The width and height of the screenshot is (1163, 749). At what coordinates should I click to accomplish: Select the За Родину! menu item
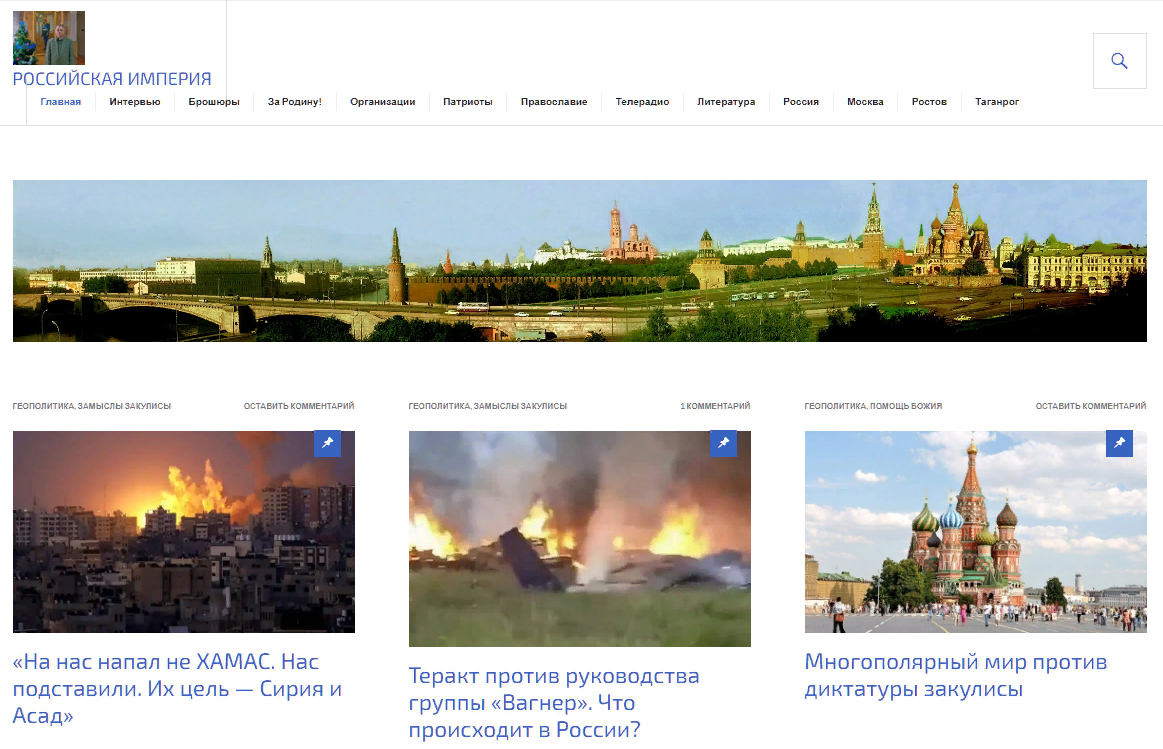tap(294, 102)
